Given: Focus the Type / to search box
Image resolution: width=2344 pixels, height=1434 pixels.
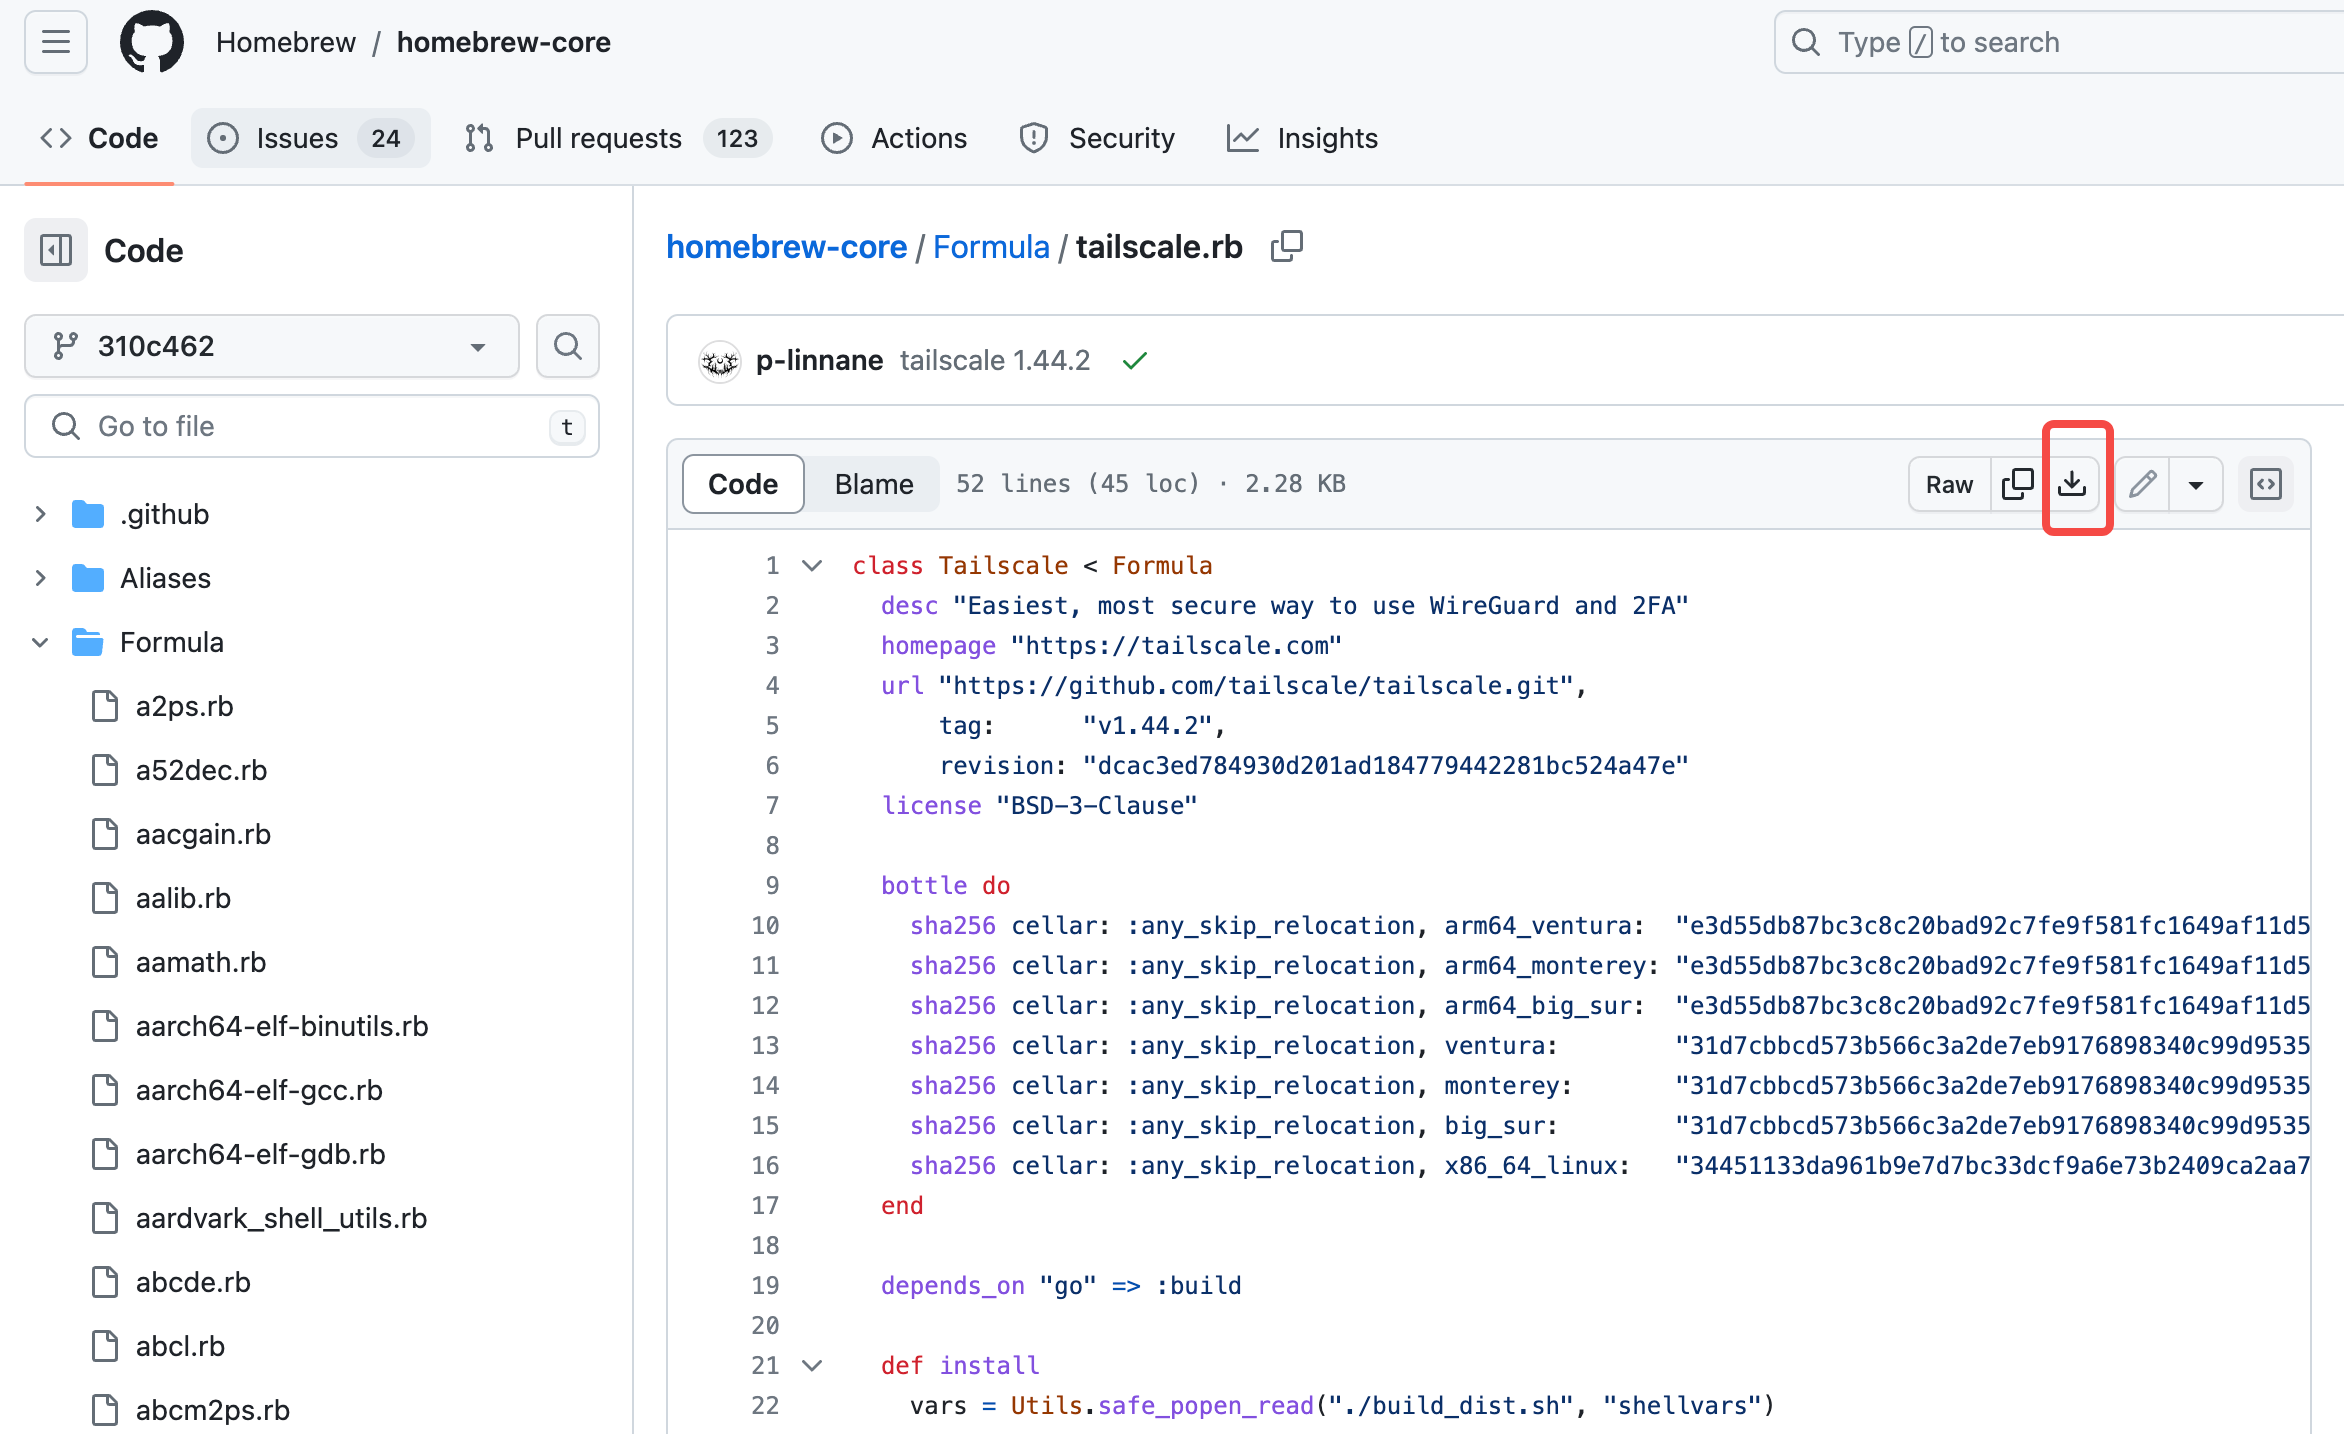Looking at the screenshot, I should [2060, 42].
